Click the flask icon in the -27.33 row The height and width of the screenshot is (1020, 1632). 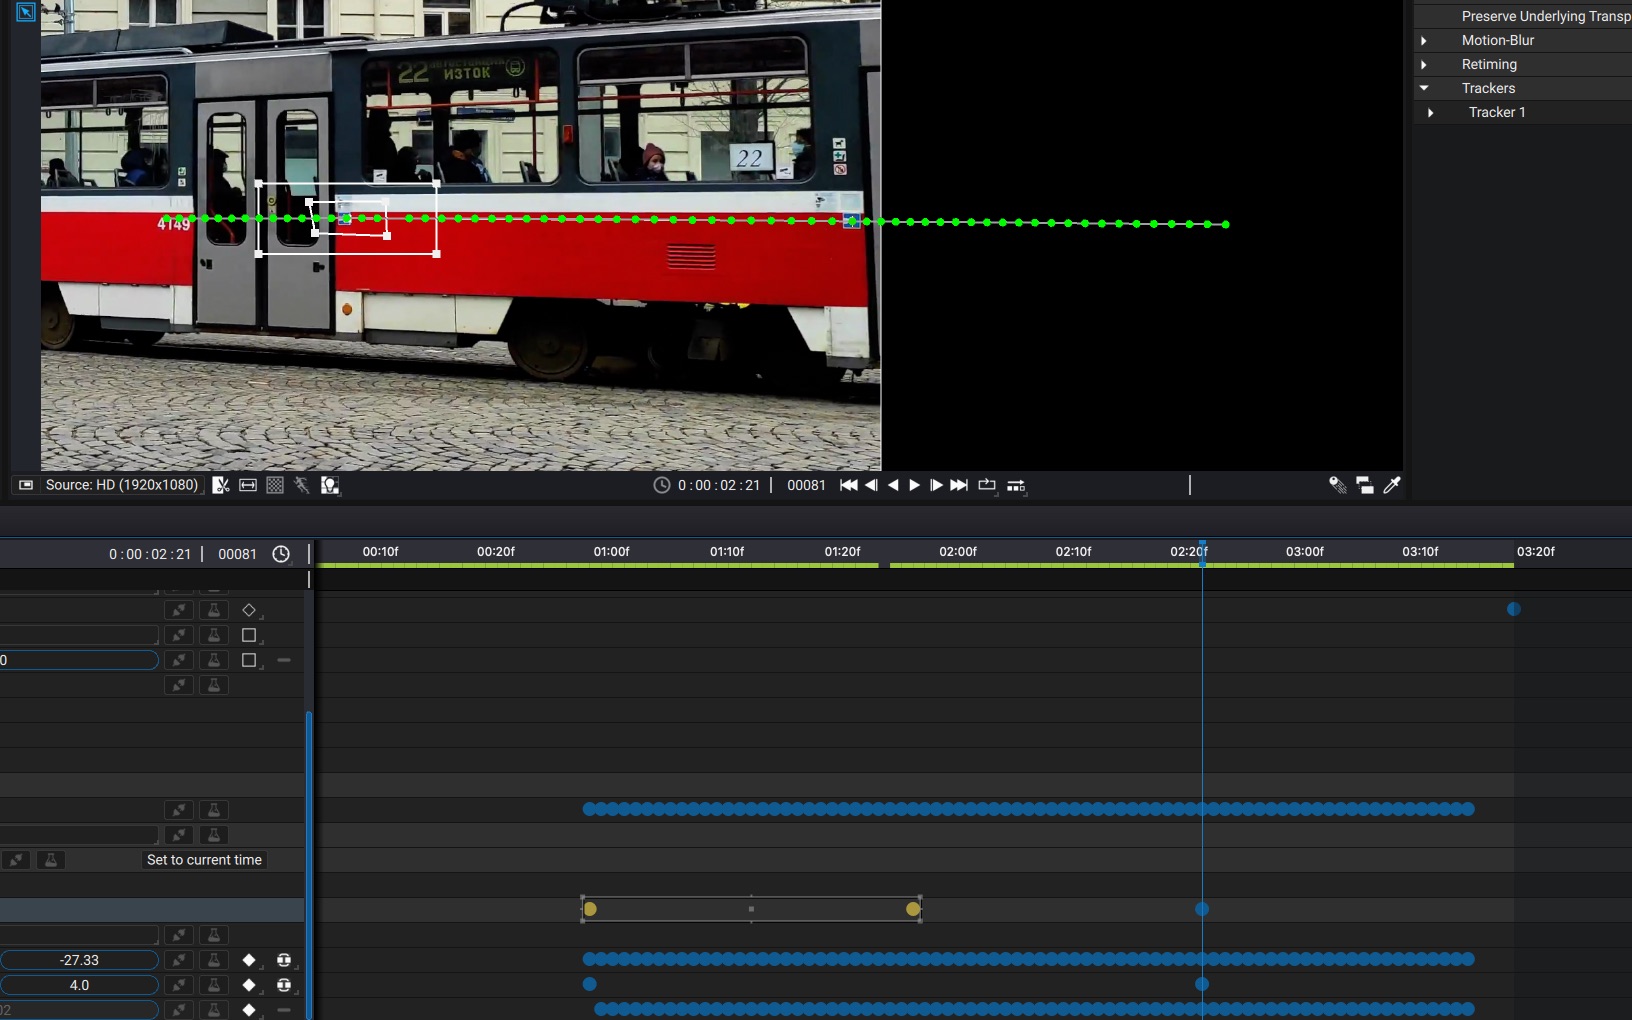point(214,960)
